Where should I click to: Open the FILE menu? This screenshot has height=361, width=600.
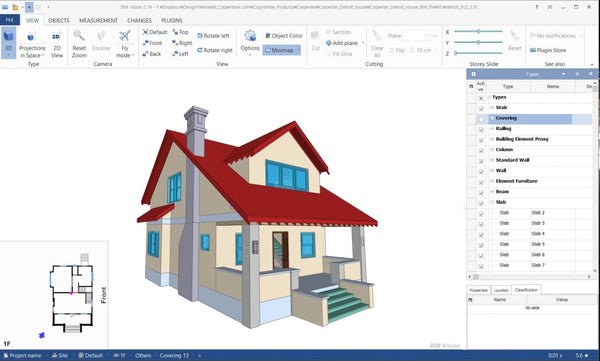click(x=10, y=20)
